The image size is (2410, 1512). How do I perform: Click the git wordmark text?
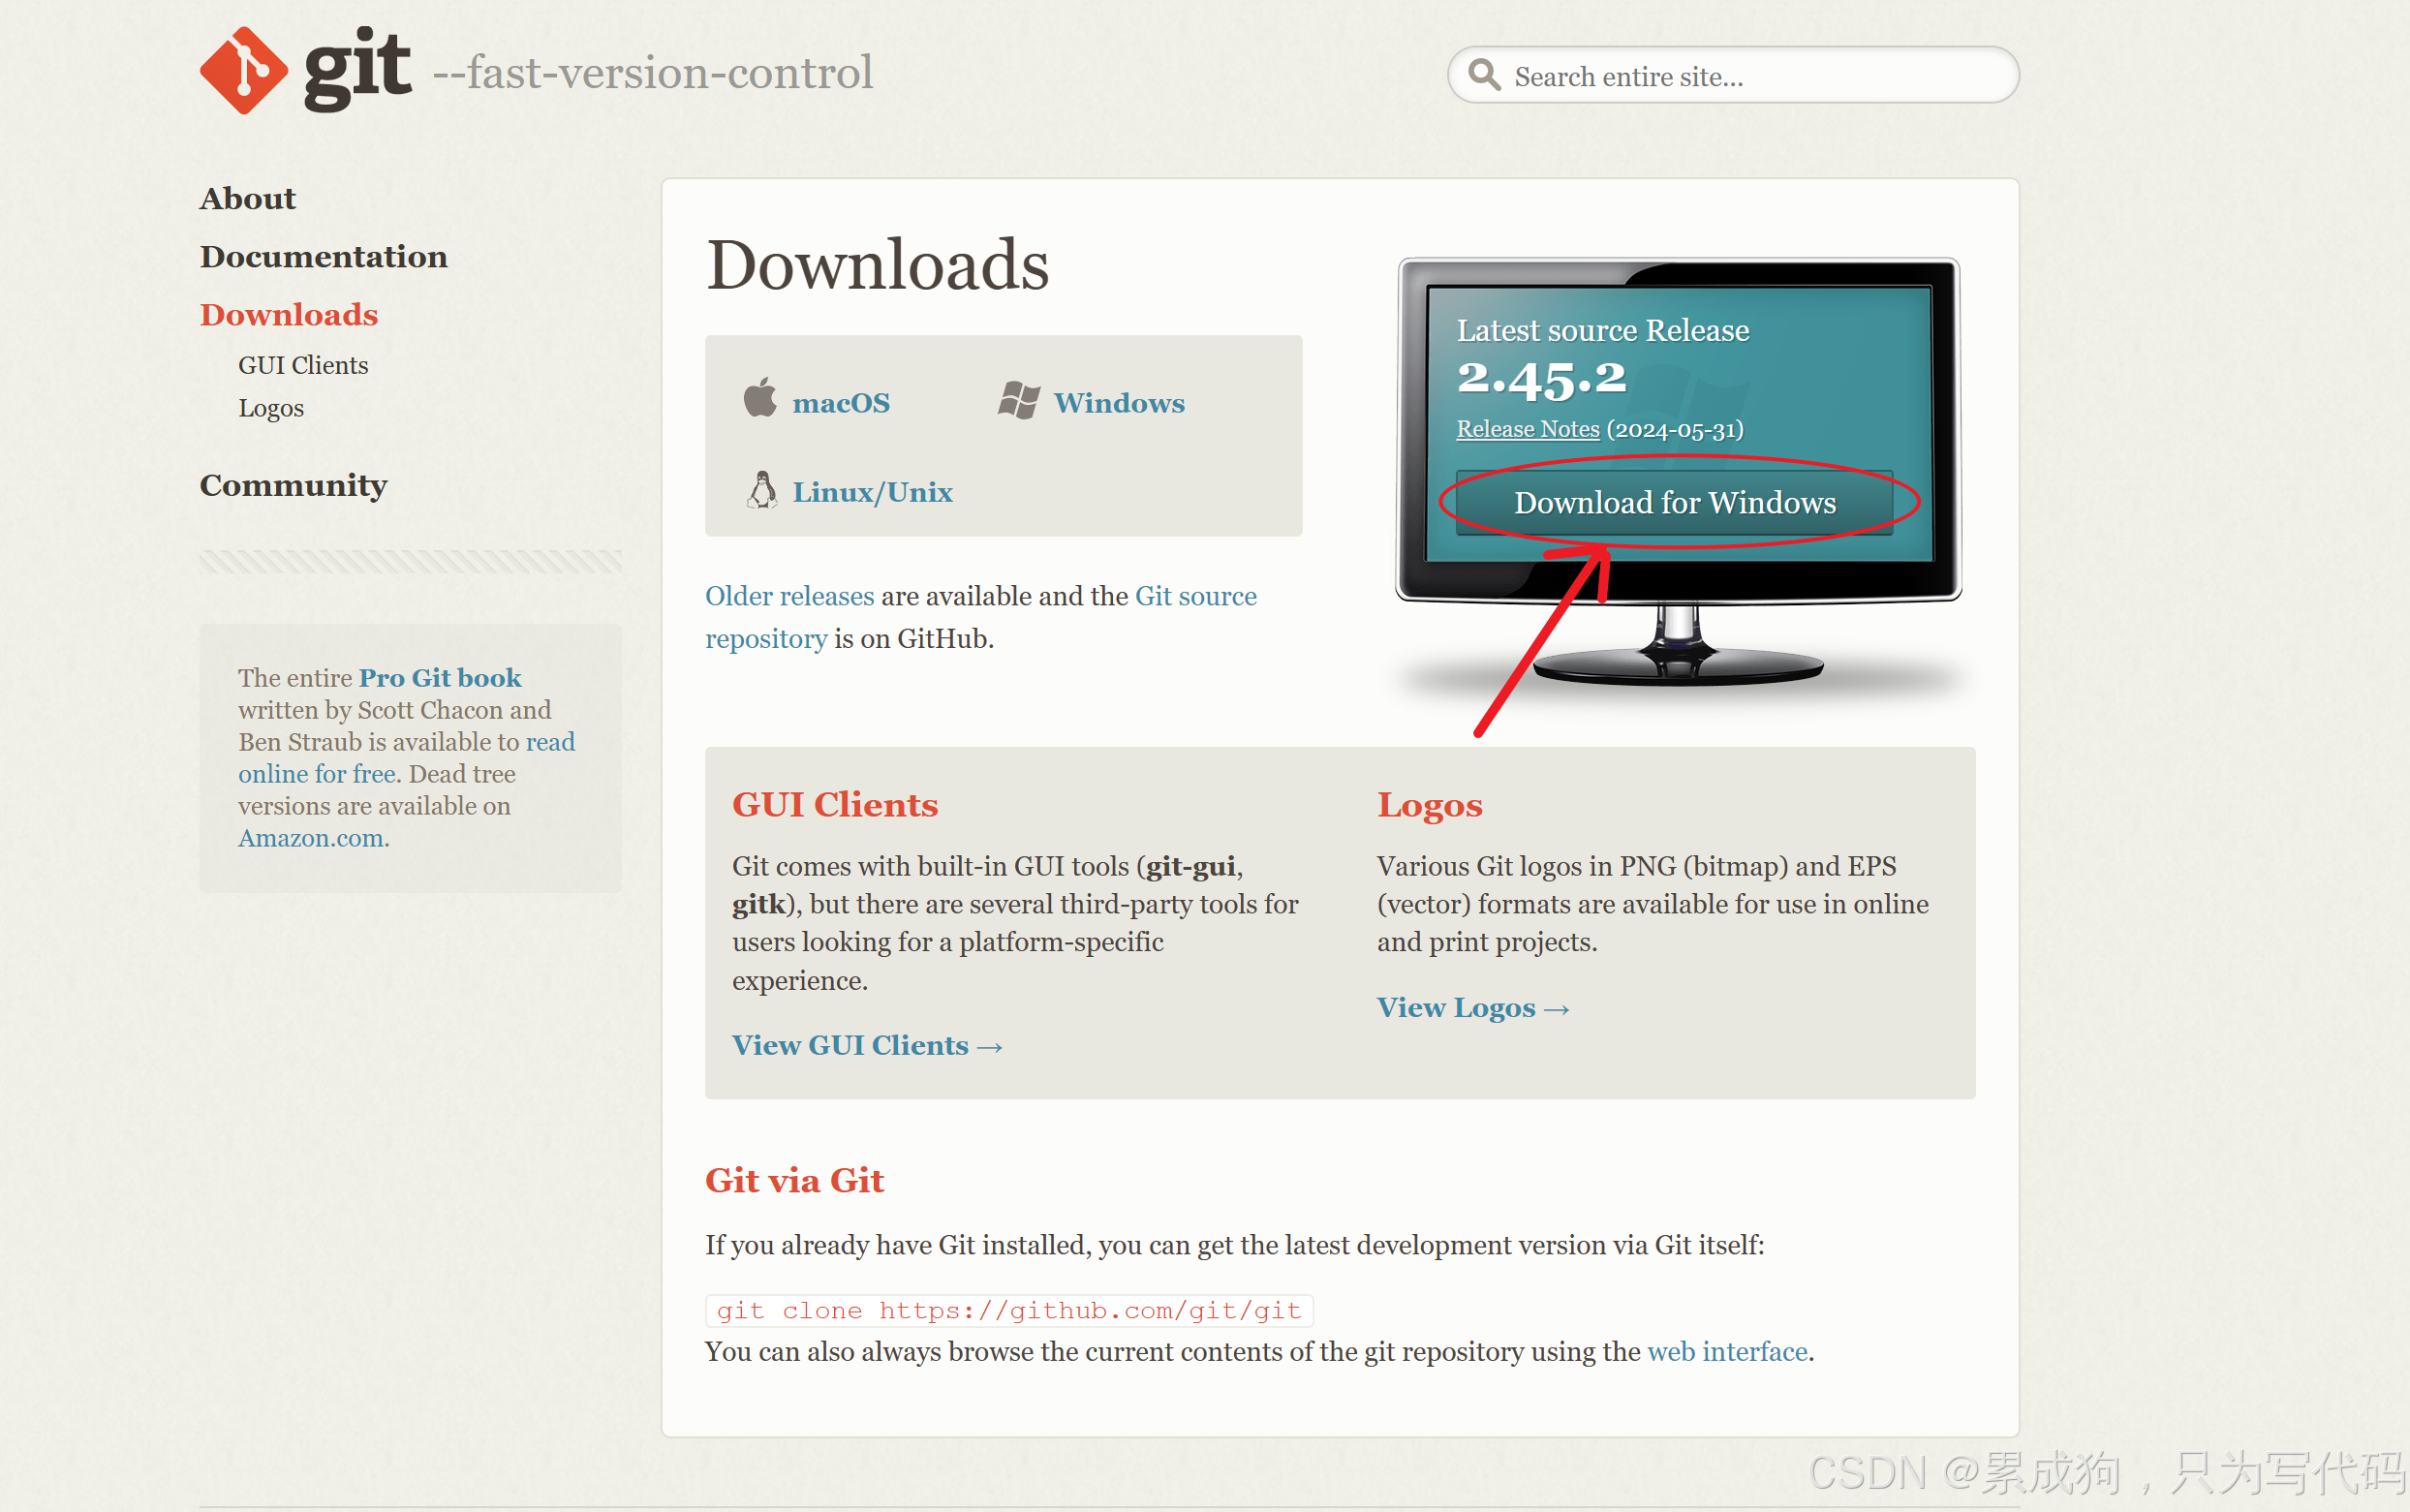(357, 70)
